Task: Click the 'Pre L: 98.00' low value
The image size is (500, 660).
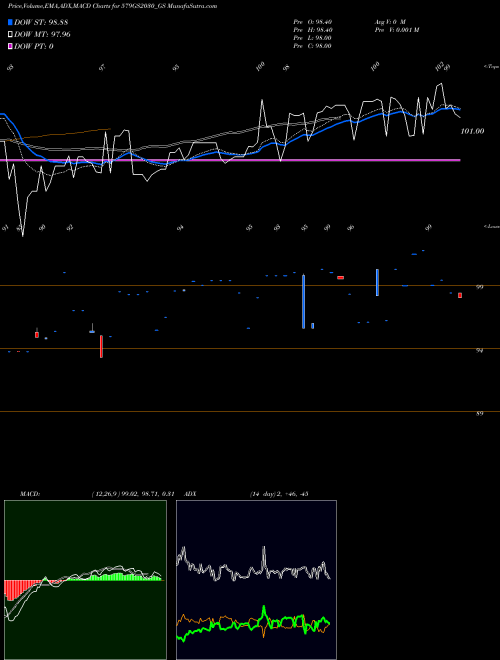Action: [x=312, y=38]
